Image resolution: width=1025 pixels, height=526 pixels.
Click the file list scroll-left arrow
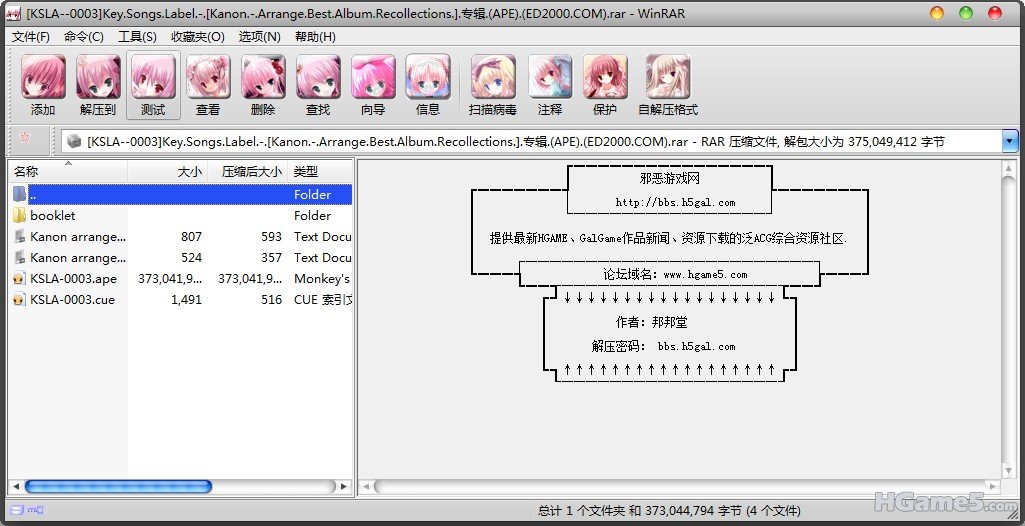[16, 486]
